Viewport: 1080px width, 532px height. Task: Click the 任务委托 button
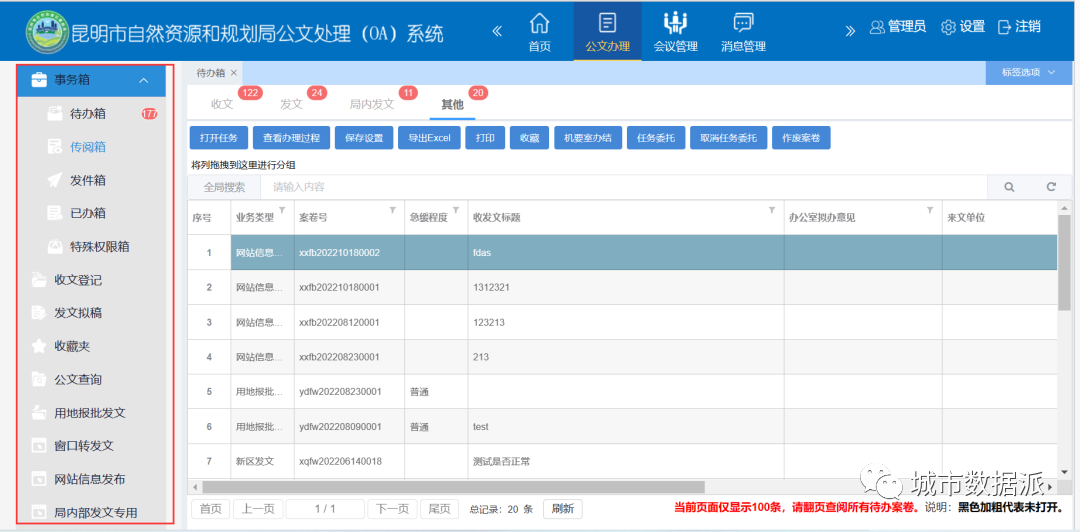point(656,138)
